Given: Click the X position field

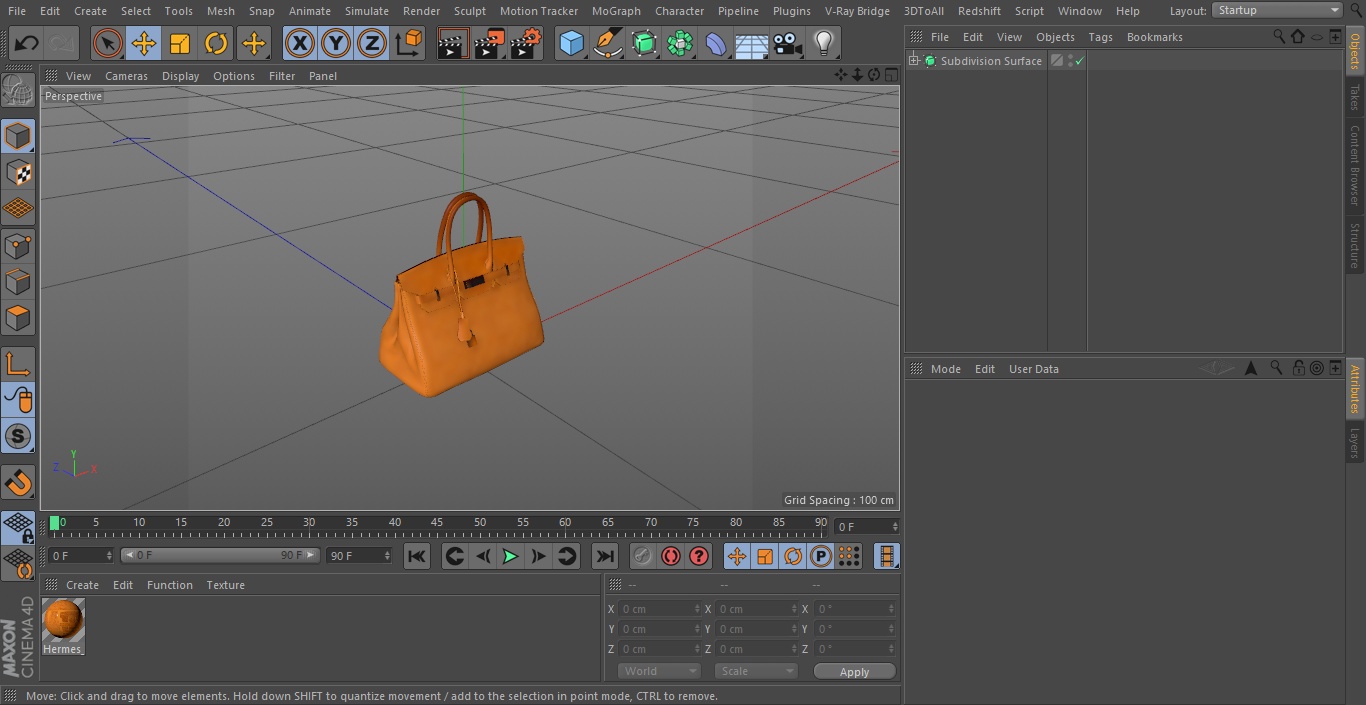Looking at the screenshot, I should coord(658,609).
